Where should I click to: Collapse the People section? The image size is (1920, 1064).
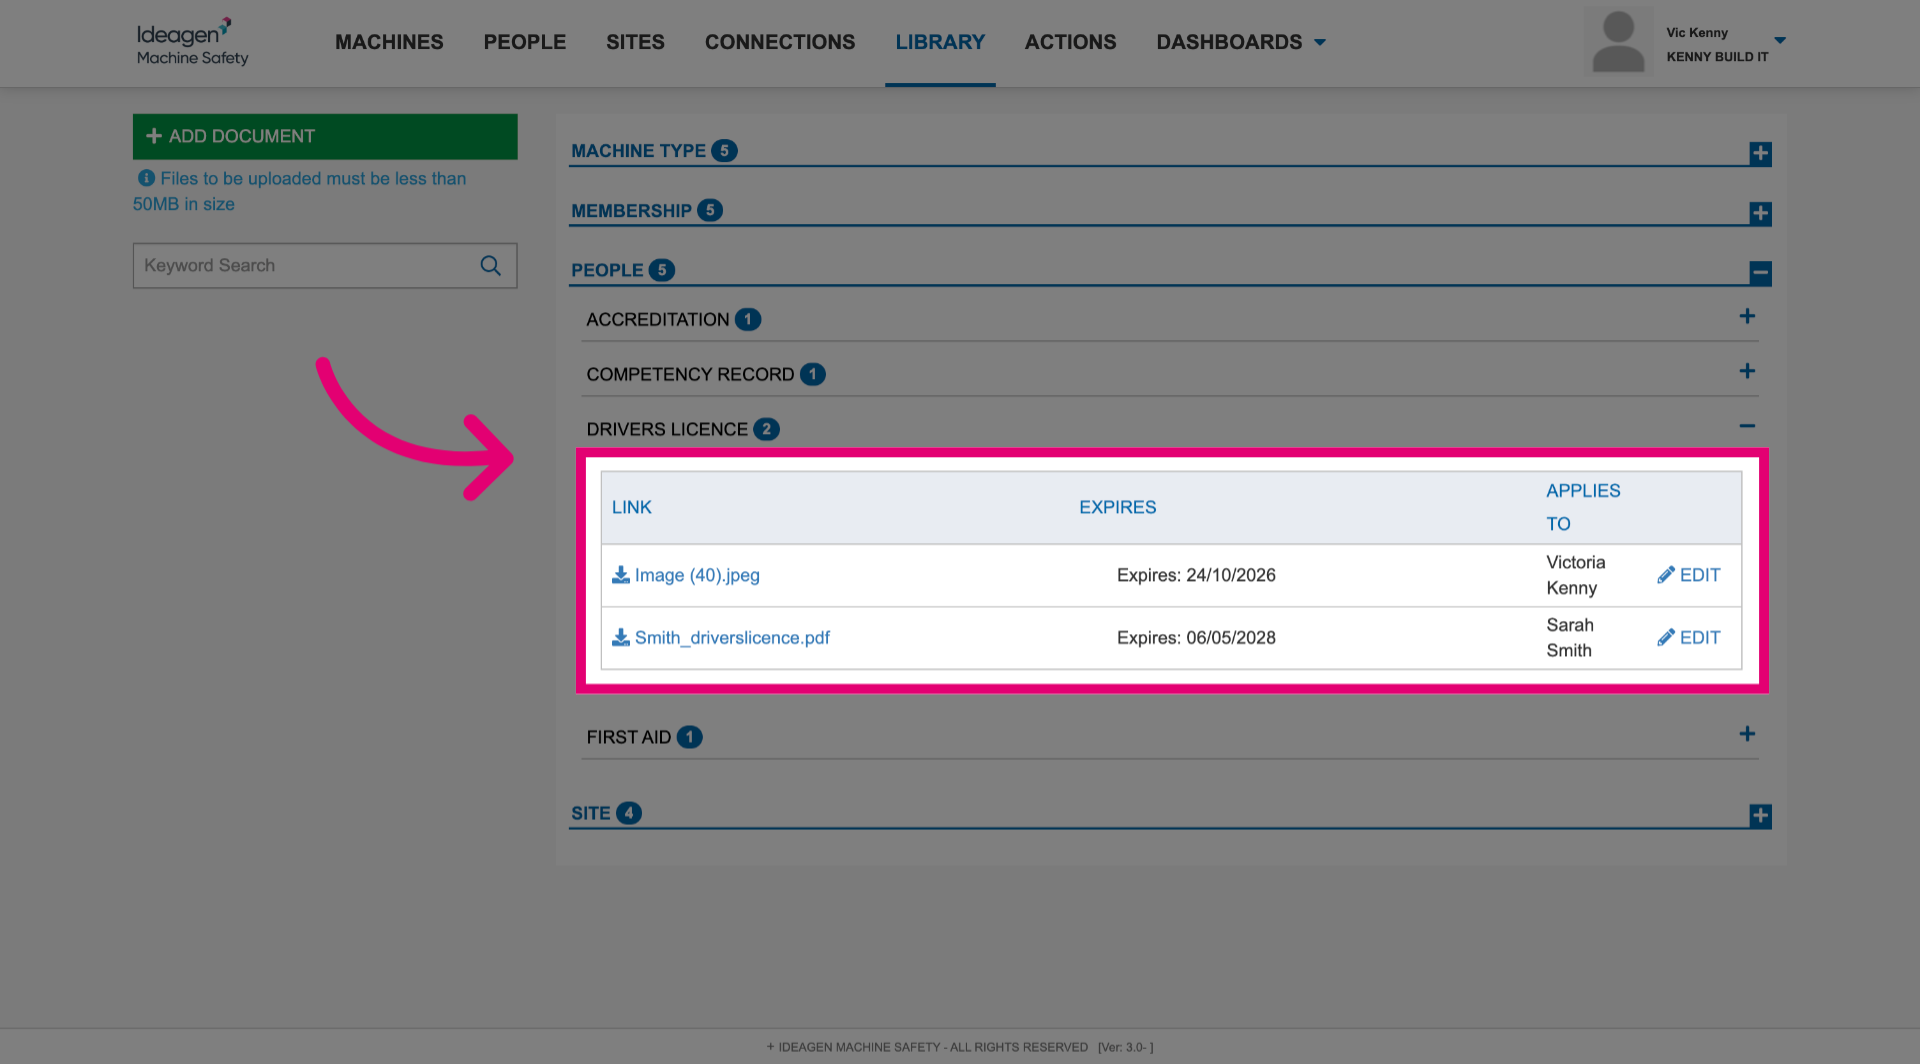[x=1760, y=272]
